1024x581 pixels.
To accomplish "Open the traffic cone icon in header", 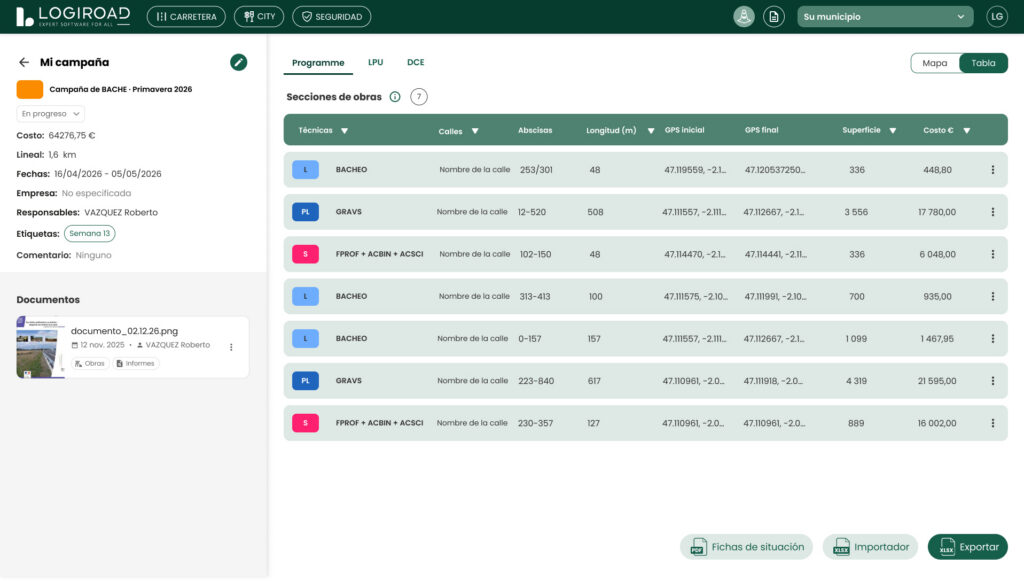I will [743, 16].
